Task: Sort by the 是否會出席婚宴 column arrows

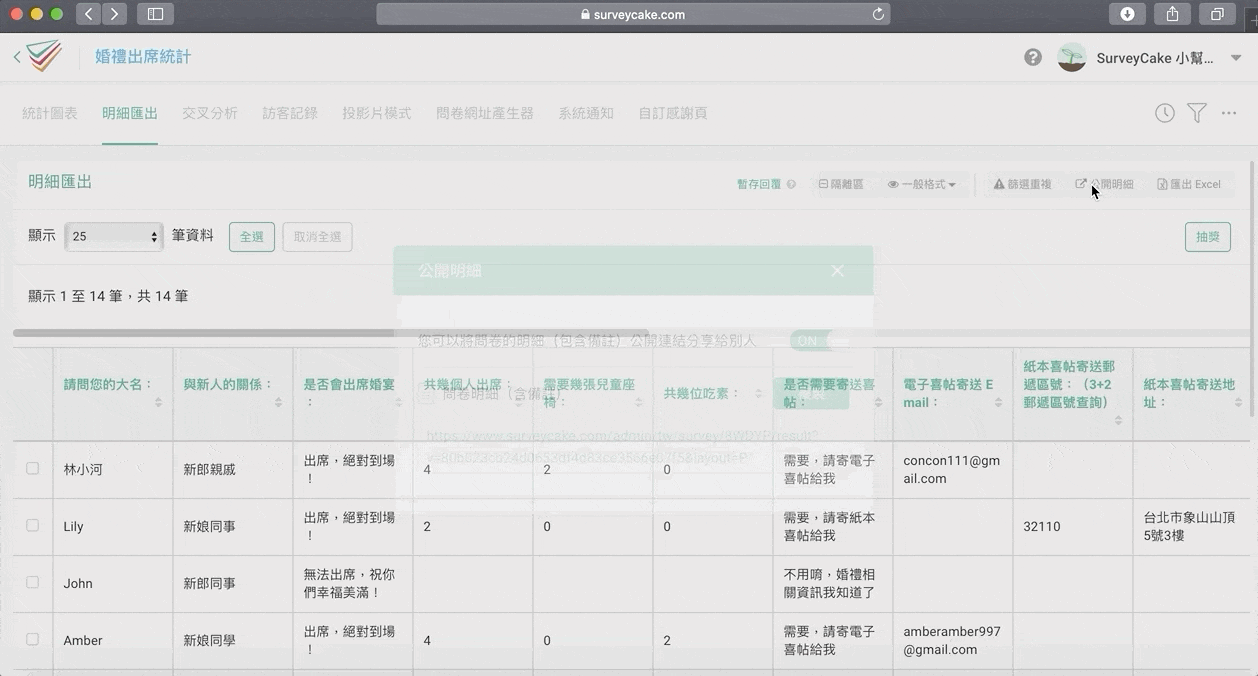Action: point(398,402)
